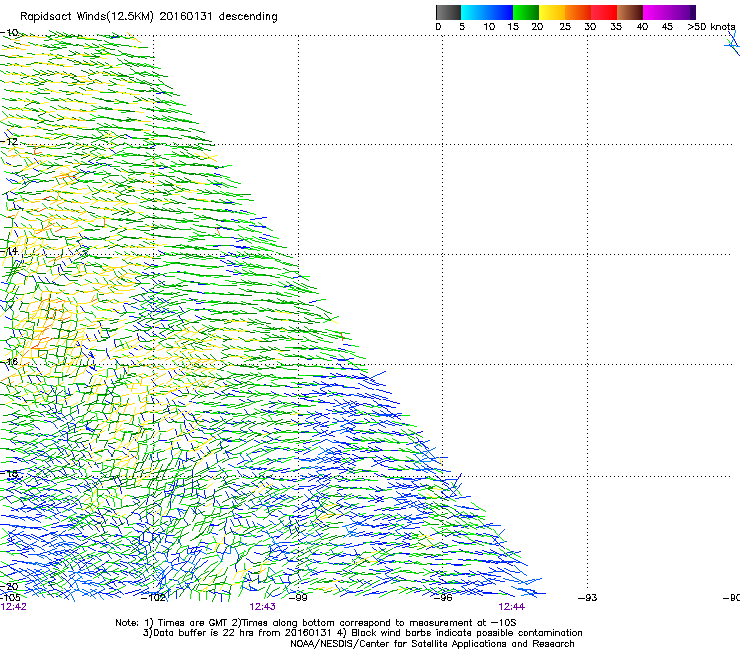This screenshot has height=650, width=740.
Task: Click the legend label '0'
Action: tap(438, 27)
